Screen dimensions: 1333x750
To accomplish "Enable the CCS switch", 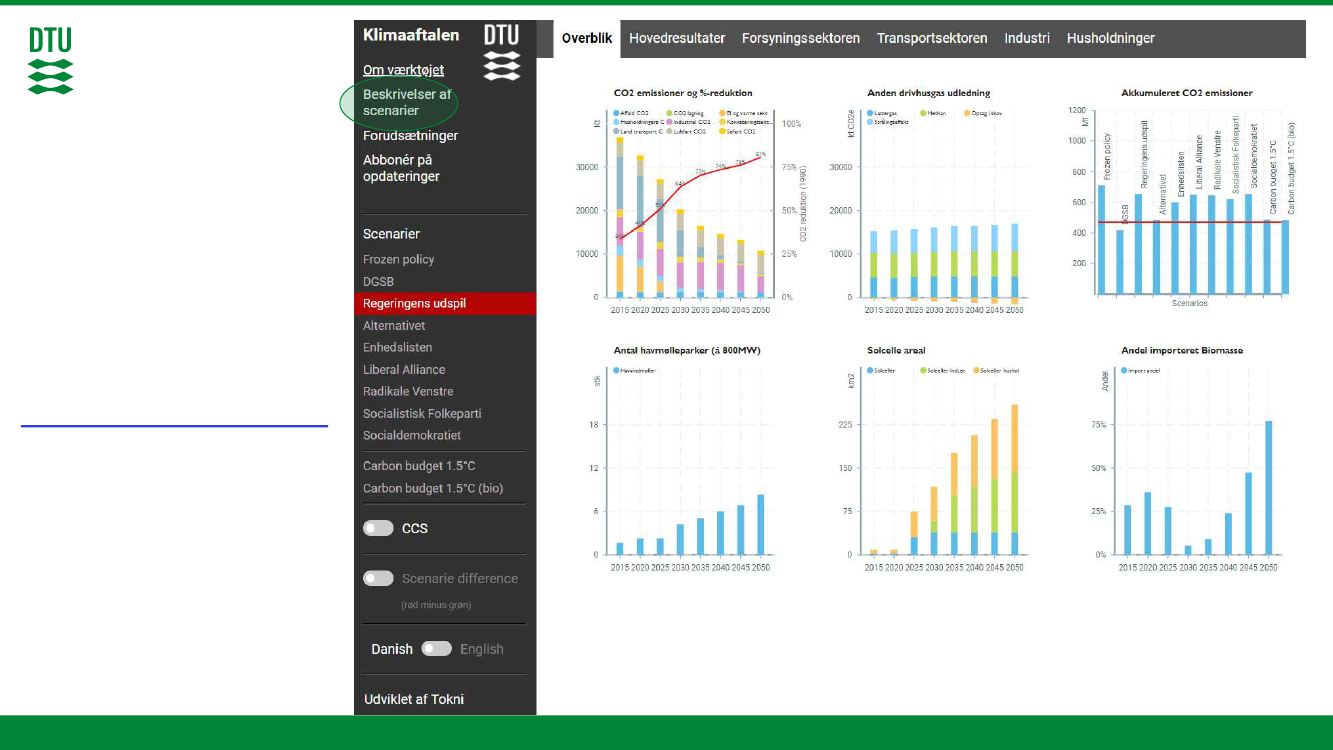I will pos(378,528).
